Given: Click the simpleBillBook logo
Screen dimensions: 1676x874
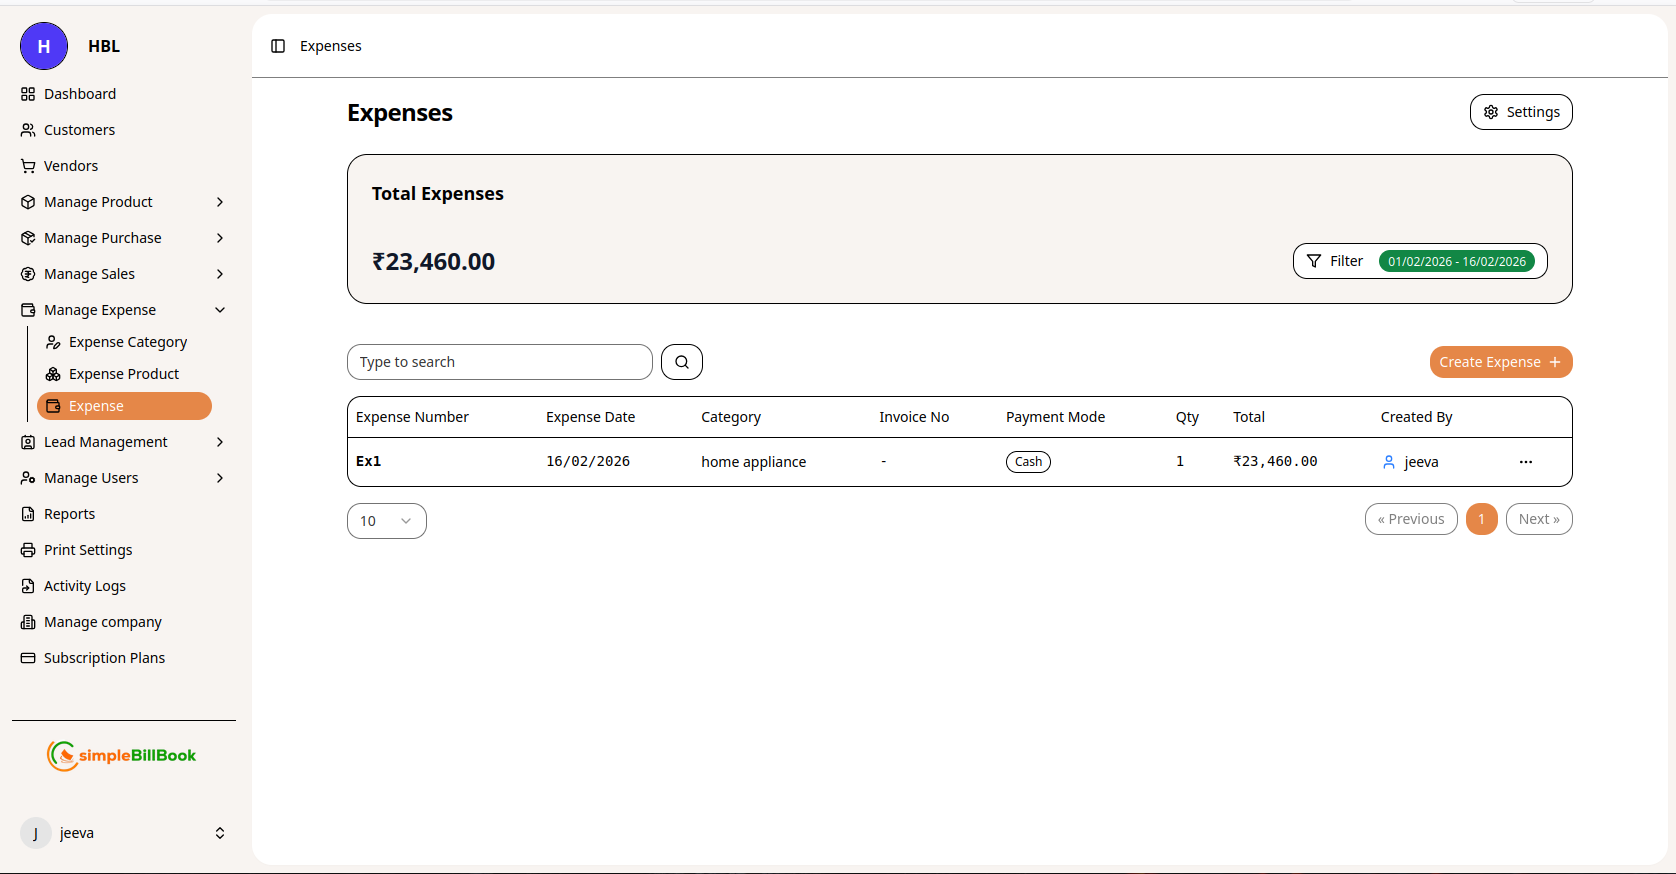Looking at the screenshot, I should pos(122,756).
